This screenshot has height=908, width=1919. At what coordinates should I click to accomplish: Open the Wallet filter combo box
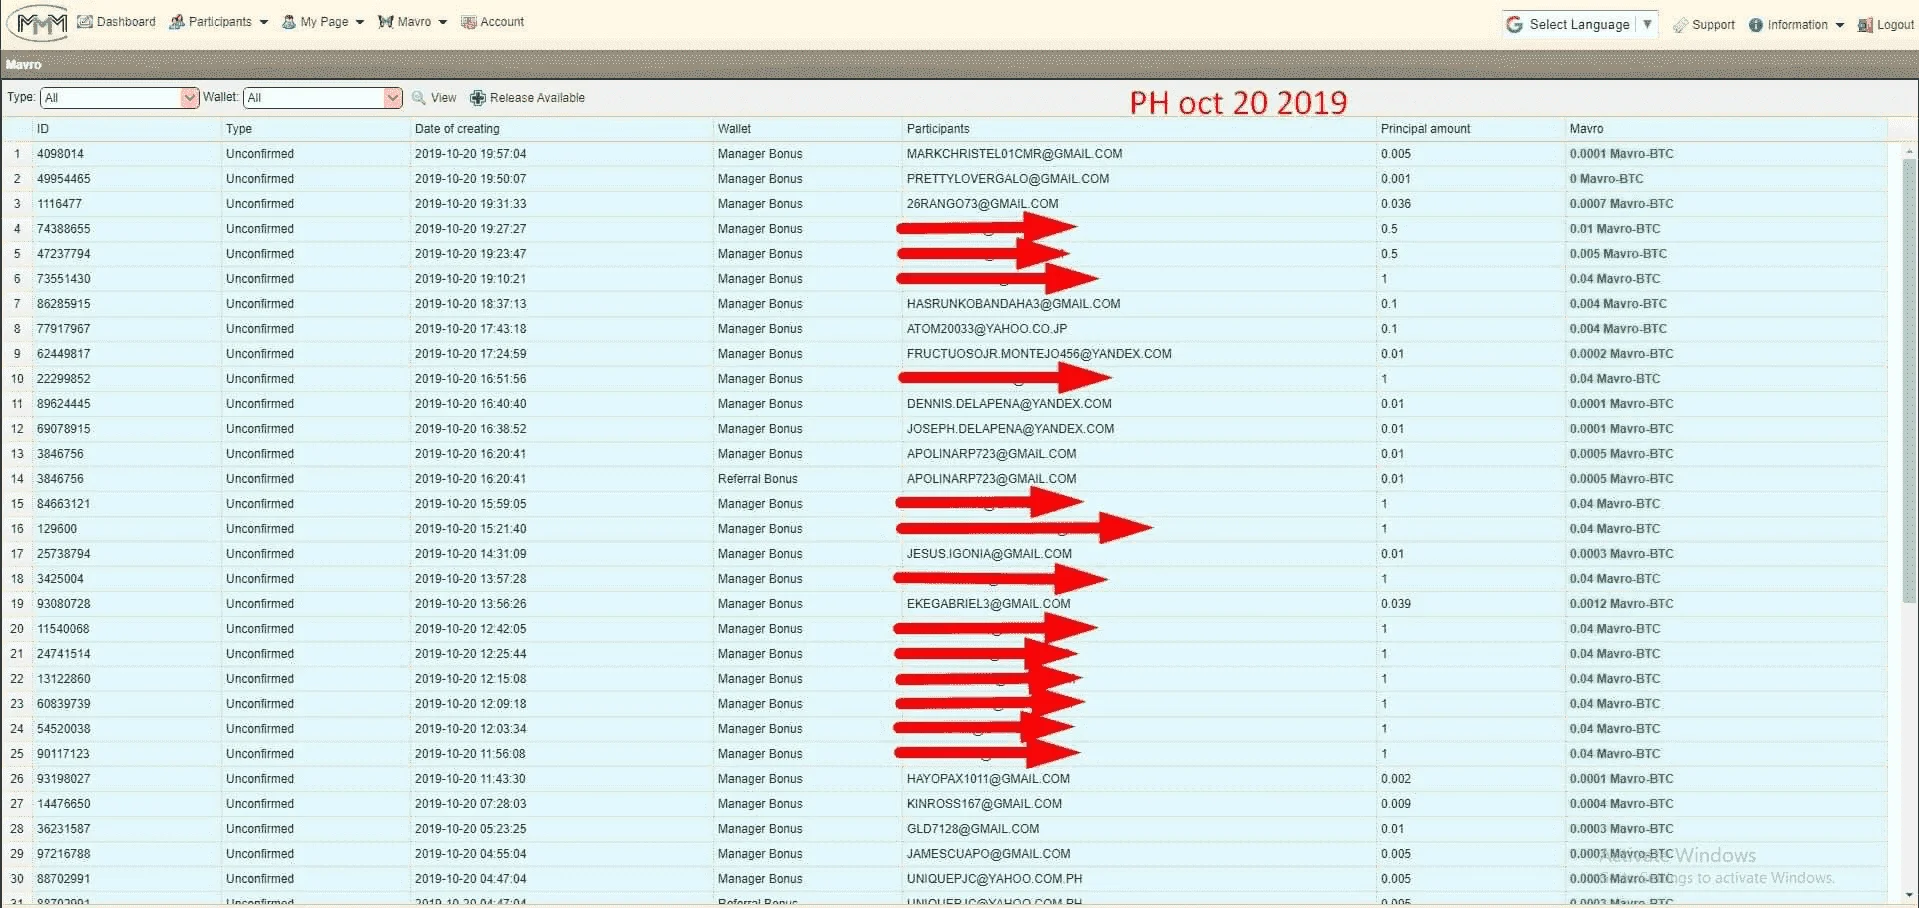[x=323, y=98]
